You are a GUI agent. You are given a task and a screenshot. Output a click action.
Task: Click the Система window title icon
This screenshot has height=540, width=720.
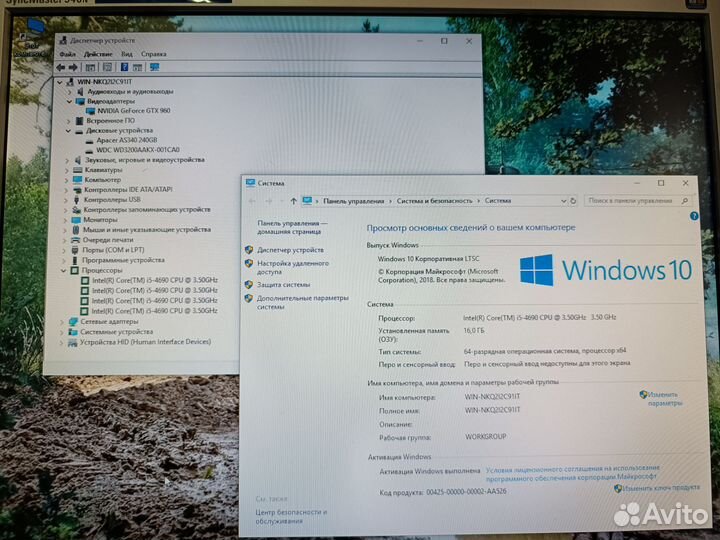(250, 183)
